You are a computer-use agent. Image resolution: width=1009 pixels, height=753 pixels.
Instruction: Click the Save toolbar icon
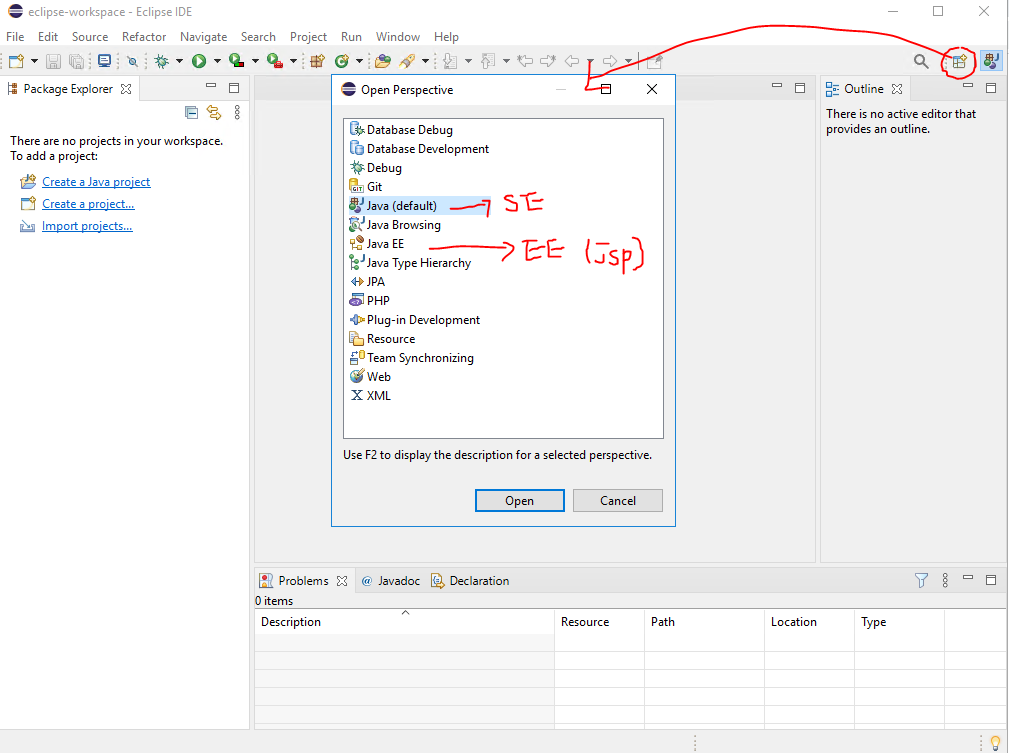pyautogui.click(x=53, y=61)
